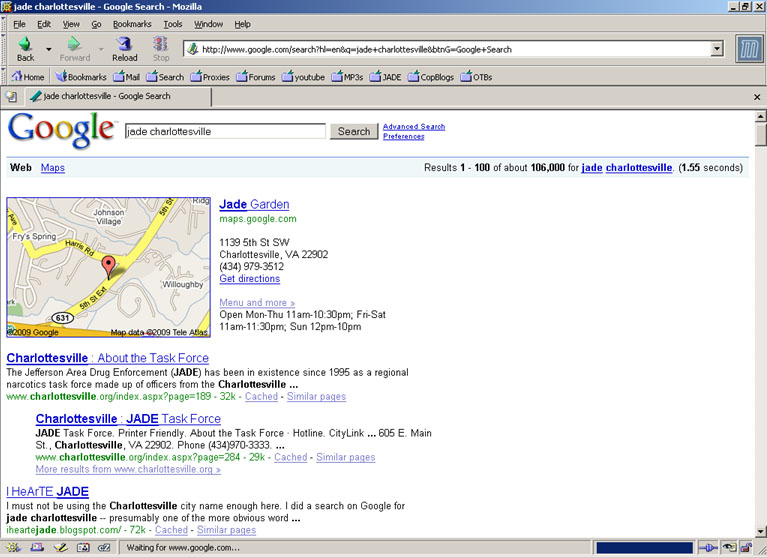The width and height of the screenshot is (767, 558).
Task: Open Charlottesville About the Task Force result
Action: click(x=108, y=358)
